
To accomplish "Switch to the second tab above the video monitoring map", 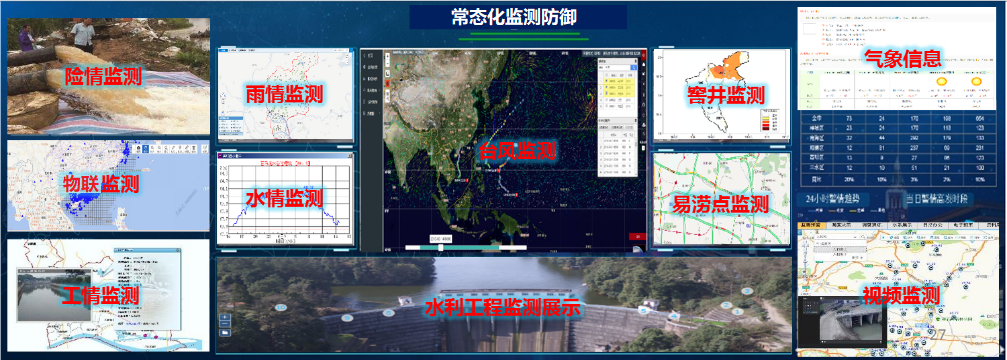I will (x=841, y=225).
